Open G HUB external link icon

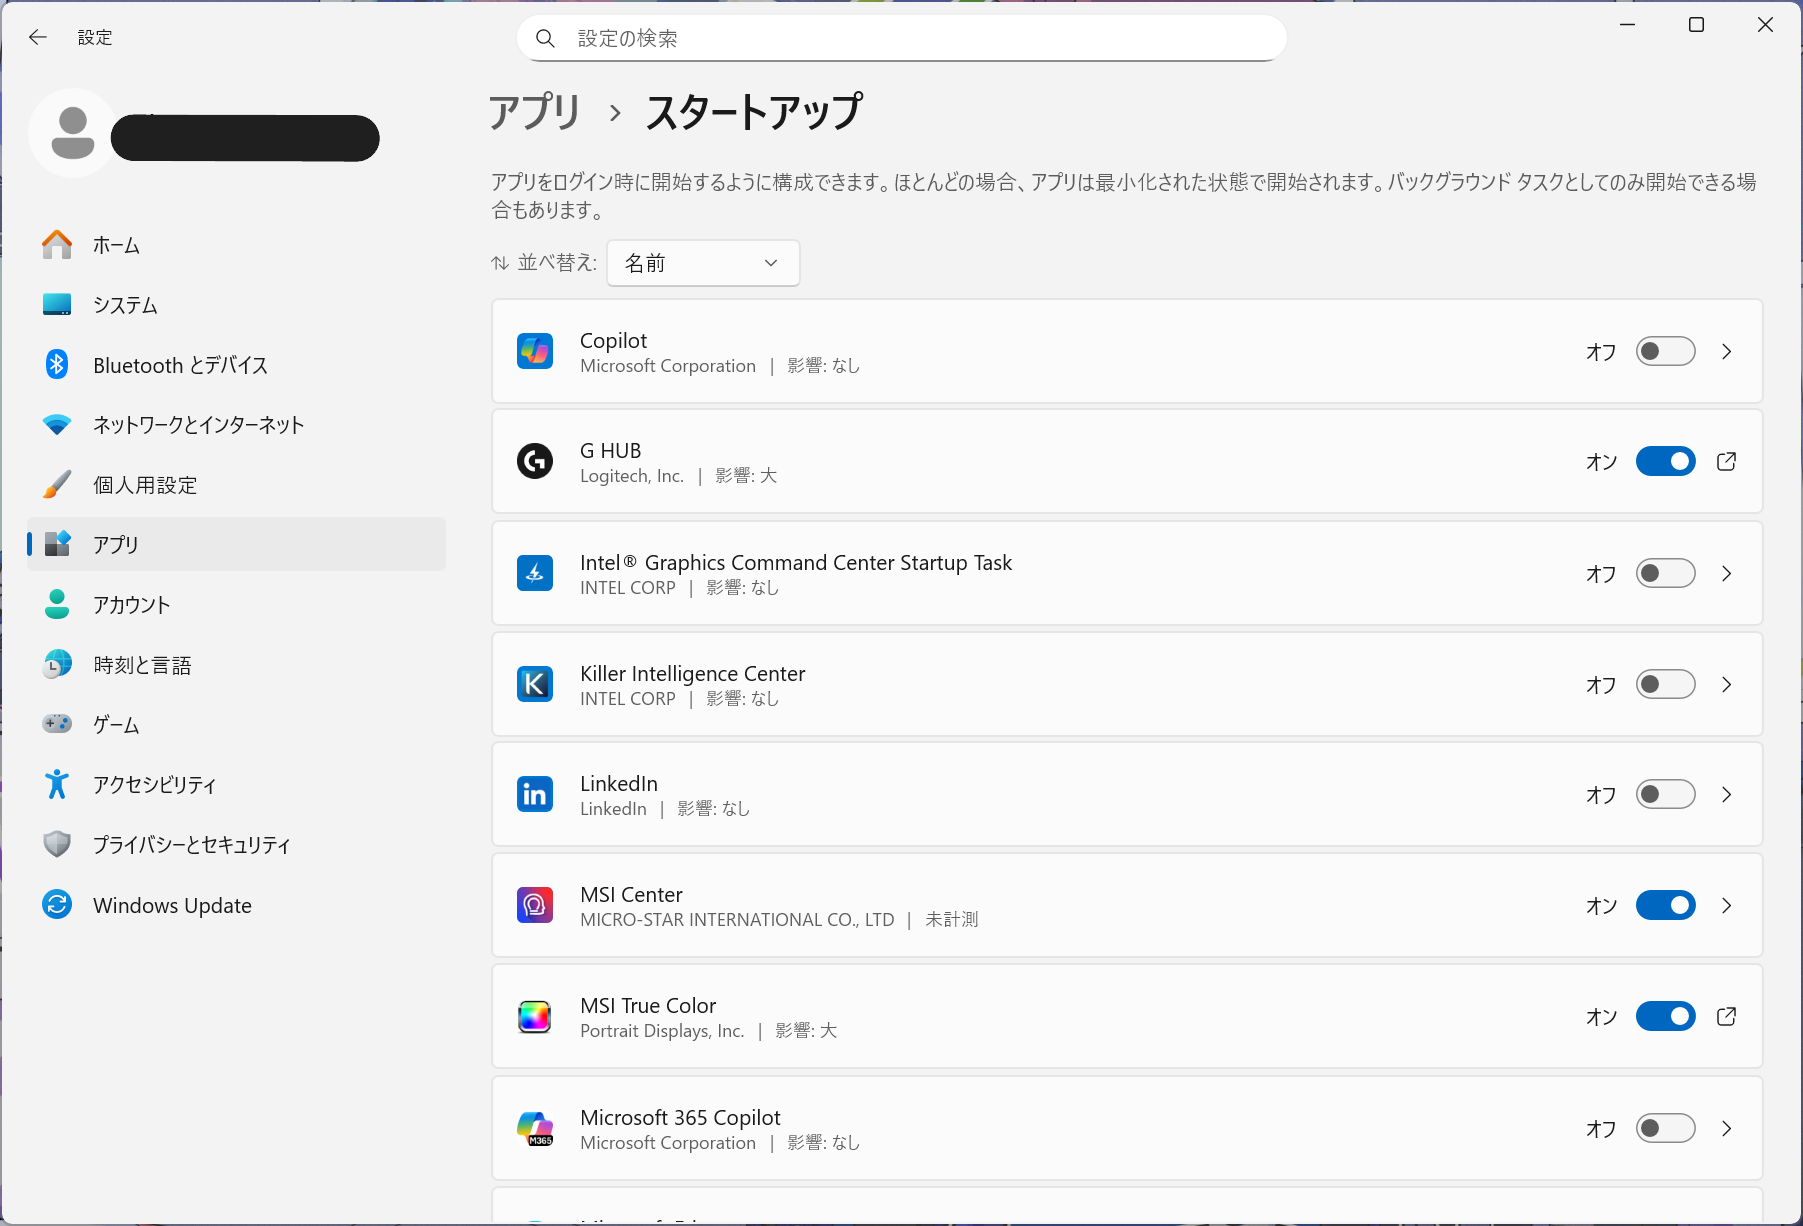click(x=1726, y=461)
